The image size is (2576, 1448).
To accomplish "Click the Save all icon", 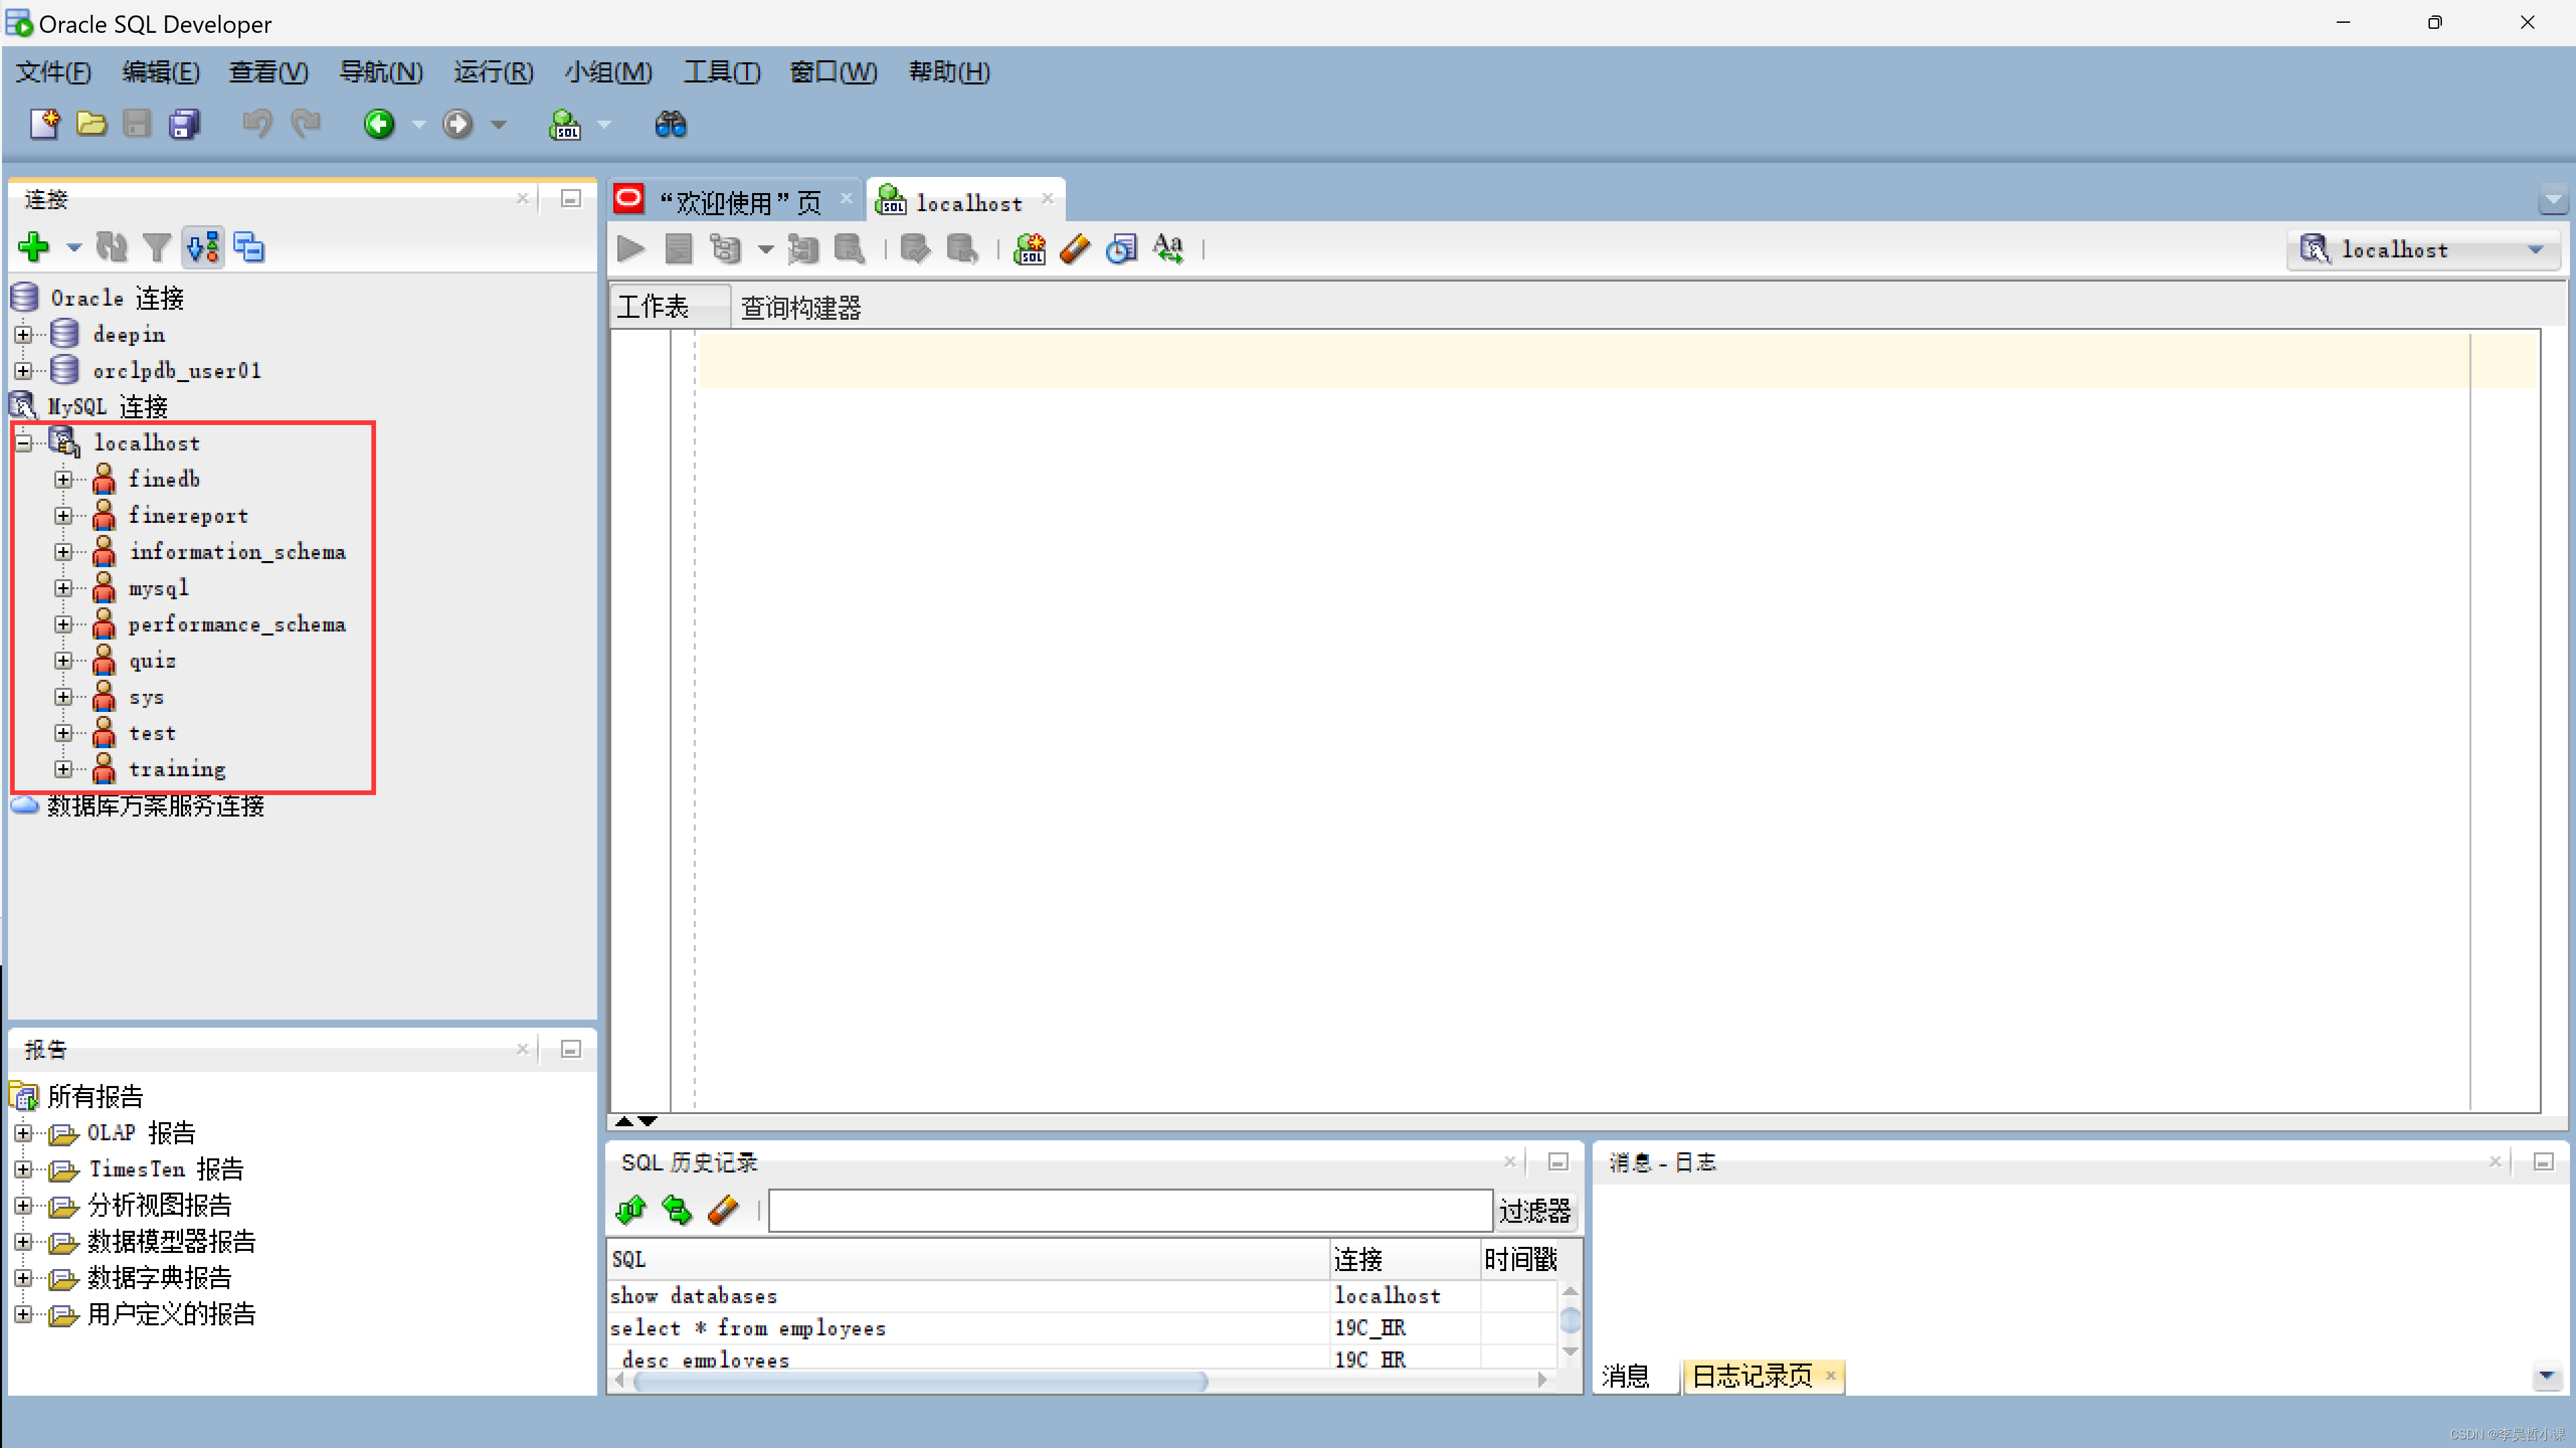I will pos(185,124).
